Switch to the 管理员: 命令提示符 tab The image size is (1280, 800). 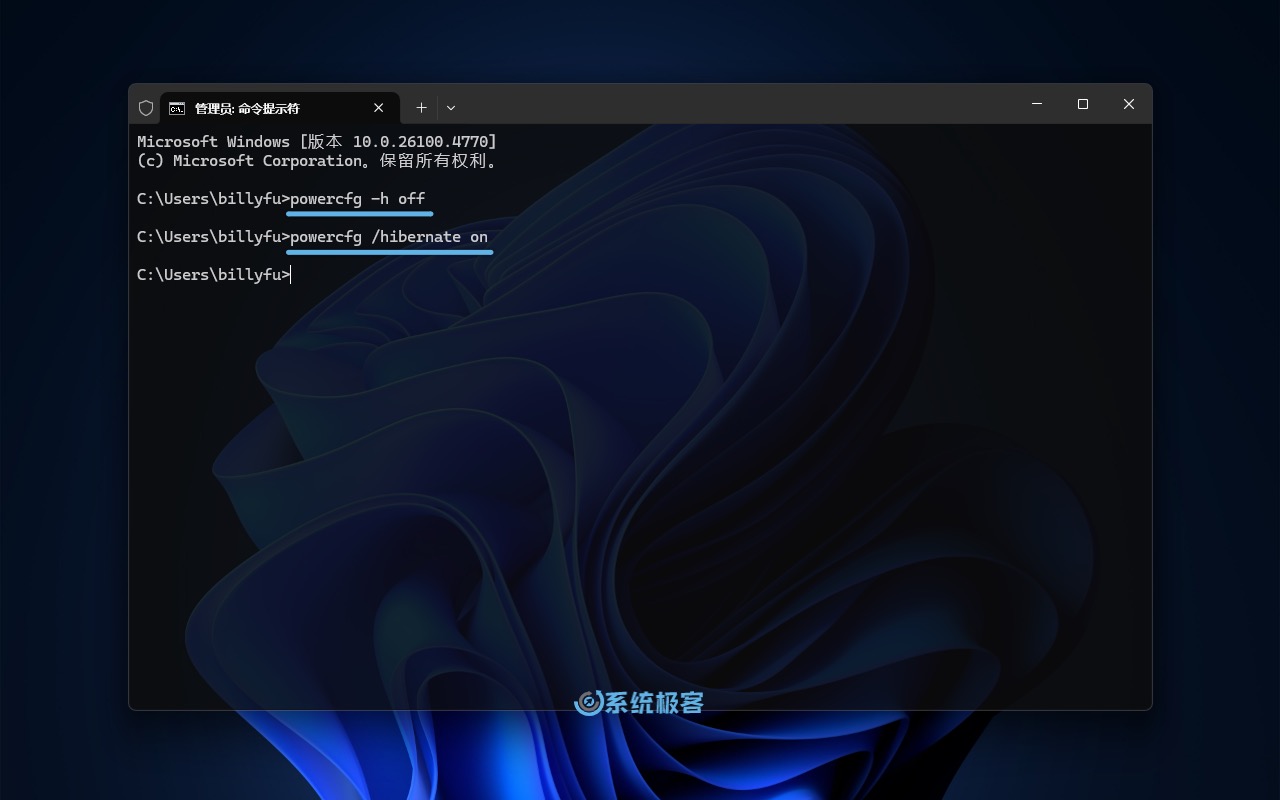(x=280, y=108)
